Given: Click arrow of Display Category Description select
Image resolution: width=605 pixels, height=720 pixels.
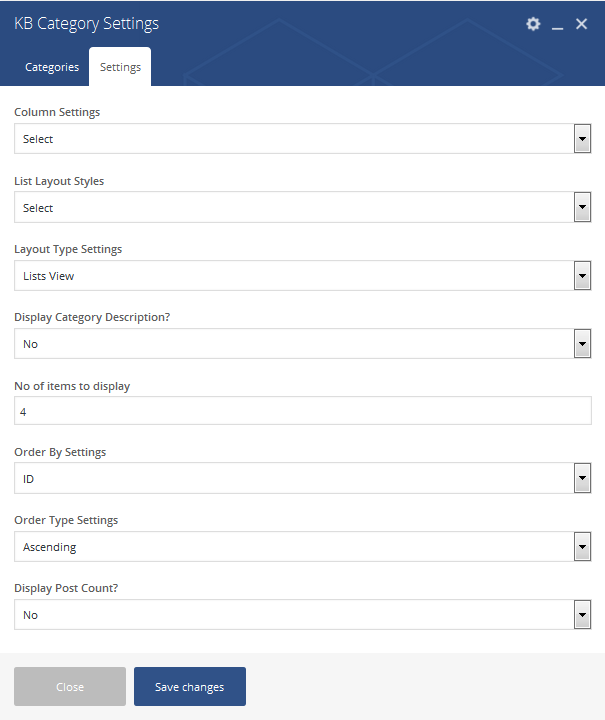Looking at the screenshot, I should click(582, 343).
